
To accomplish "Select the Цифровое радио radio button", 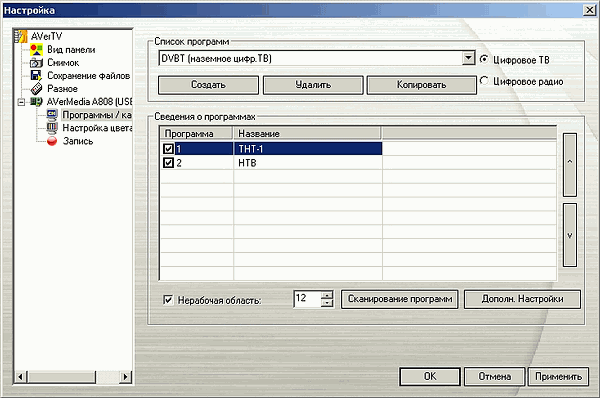I will click(x=484, y=81).
